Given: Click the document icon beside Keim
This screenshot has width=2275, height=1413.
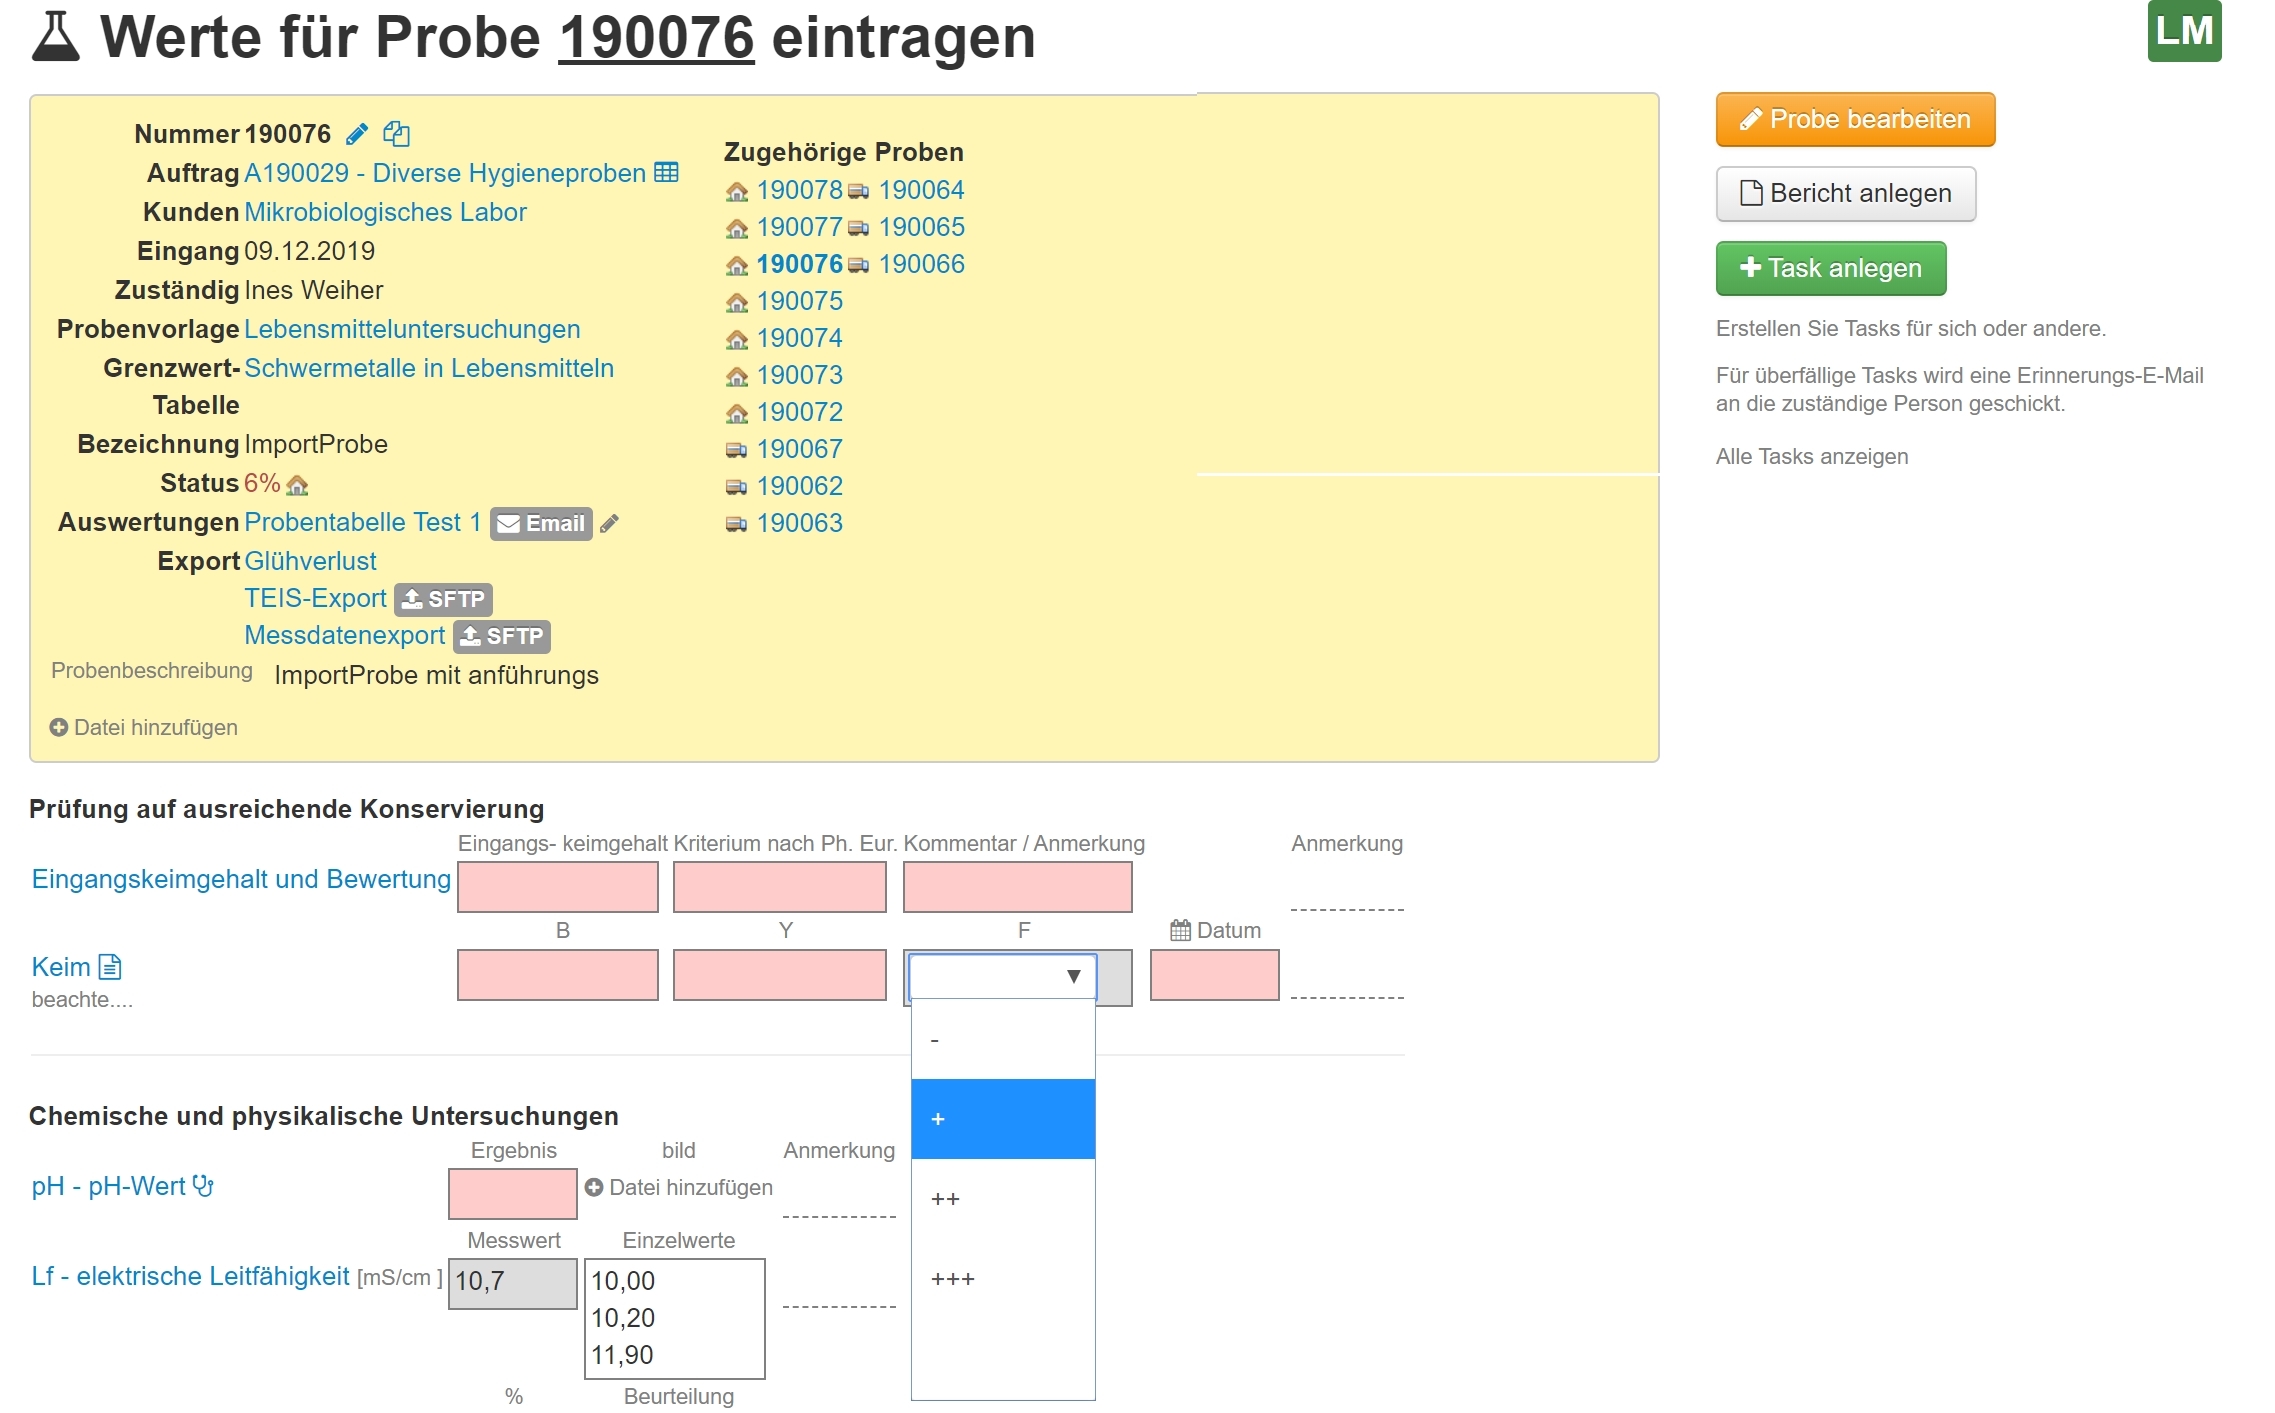Looking at the screenshot, I should tap(110, 967).
